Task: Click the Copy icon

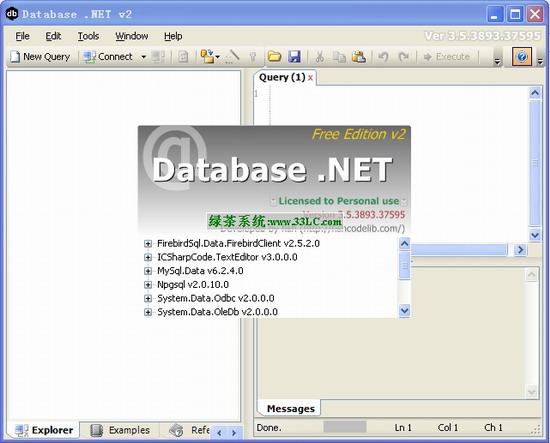Action: [339, 57]
